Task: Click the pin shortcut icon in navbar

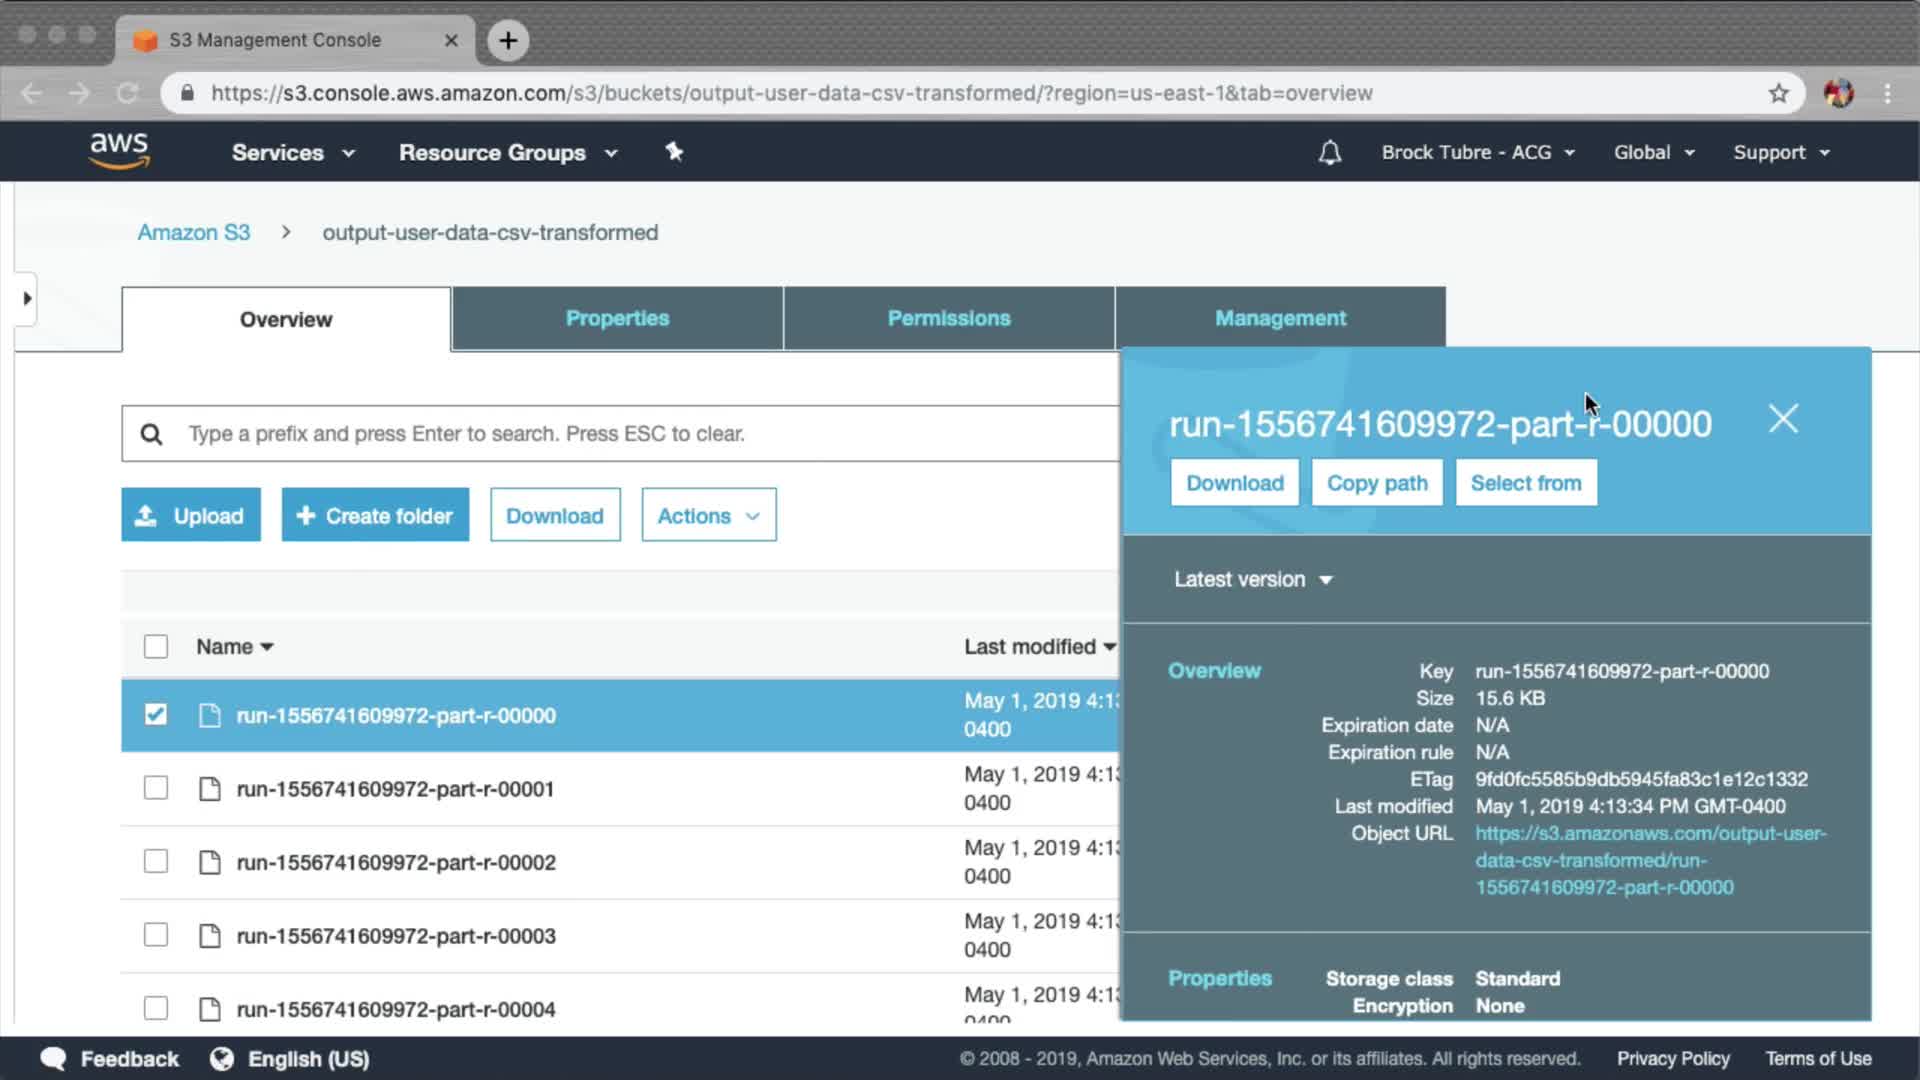Action: point(674,152)
